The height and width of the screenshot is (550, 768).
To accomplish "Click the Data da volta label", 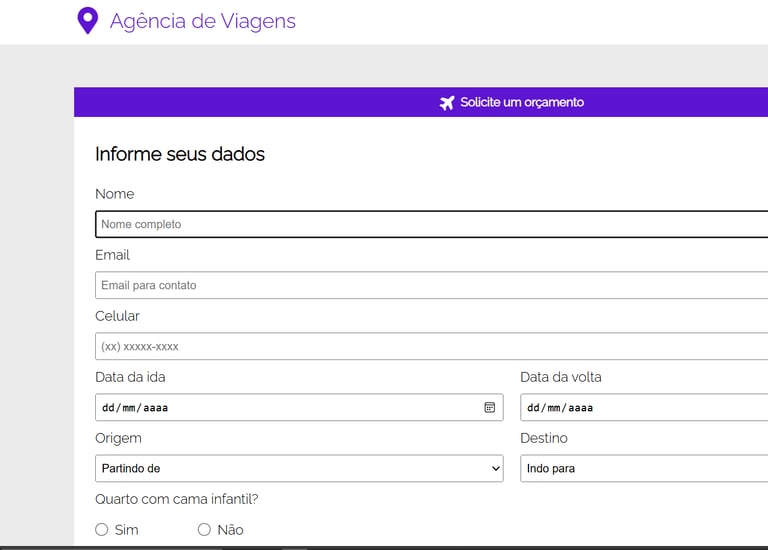I will tap(561, 377).
